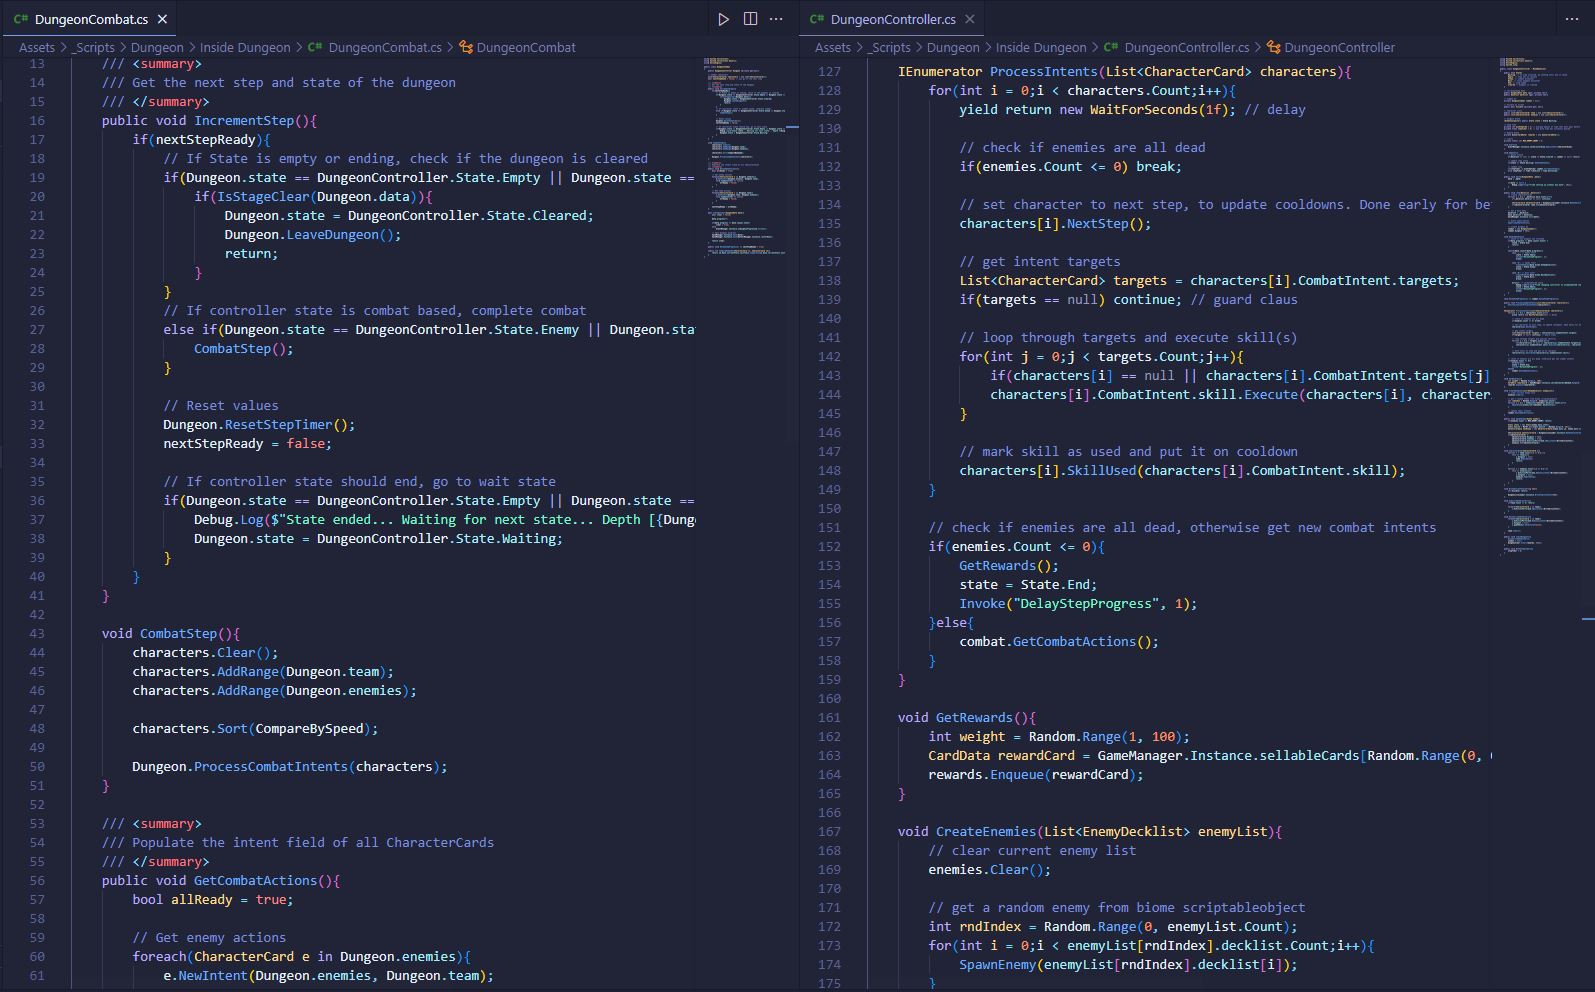This screenshot has height=992, width=1595.
Task: Run the code with the play icon
Action: coord(723,19)
